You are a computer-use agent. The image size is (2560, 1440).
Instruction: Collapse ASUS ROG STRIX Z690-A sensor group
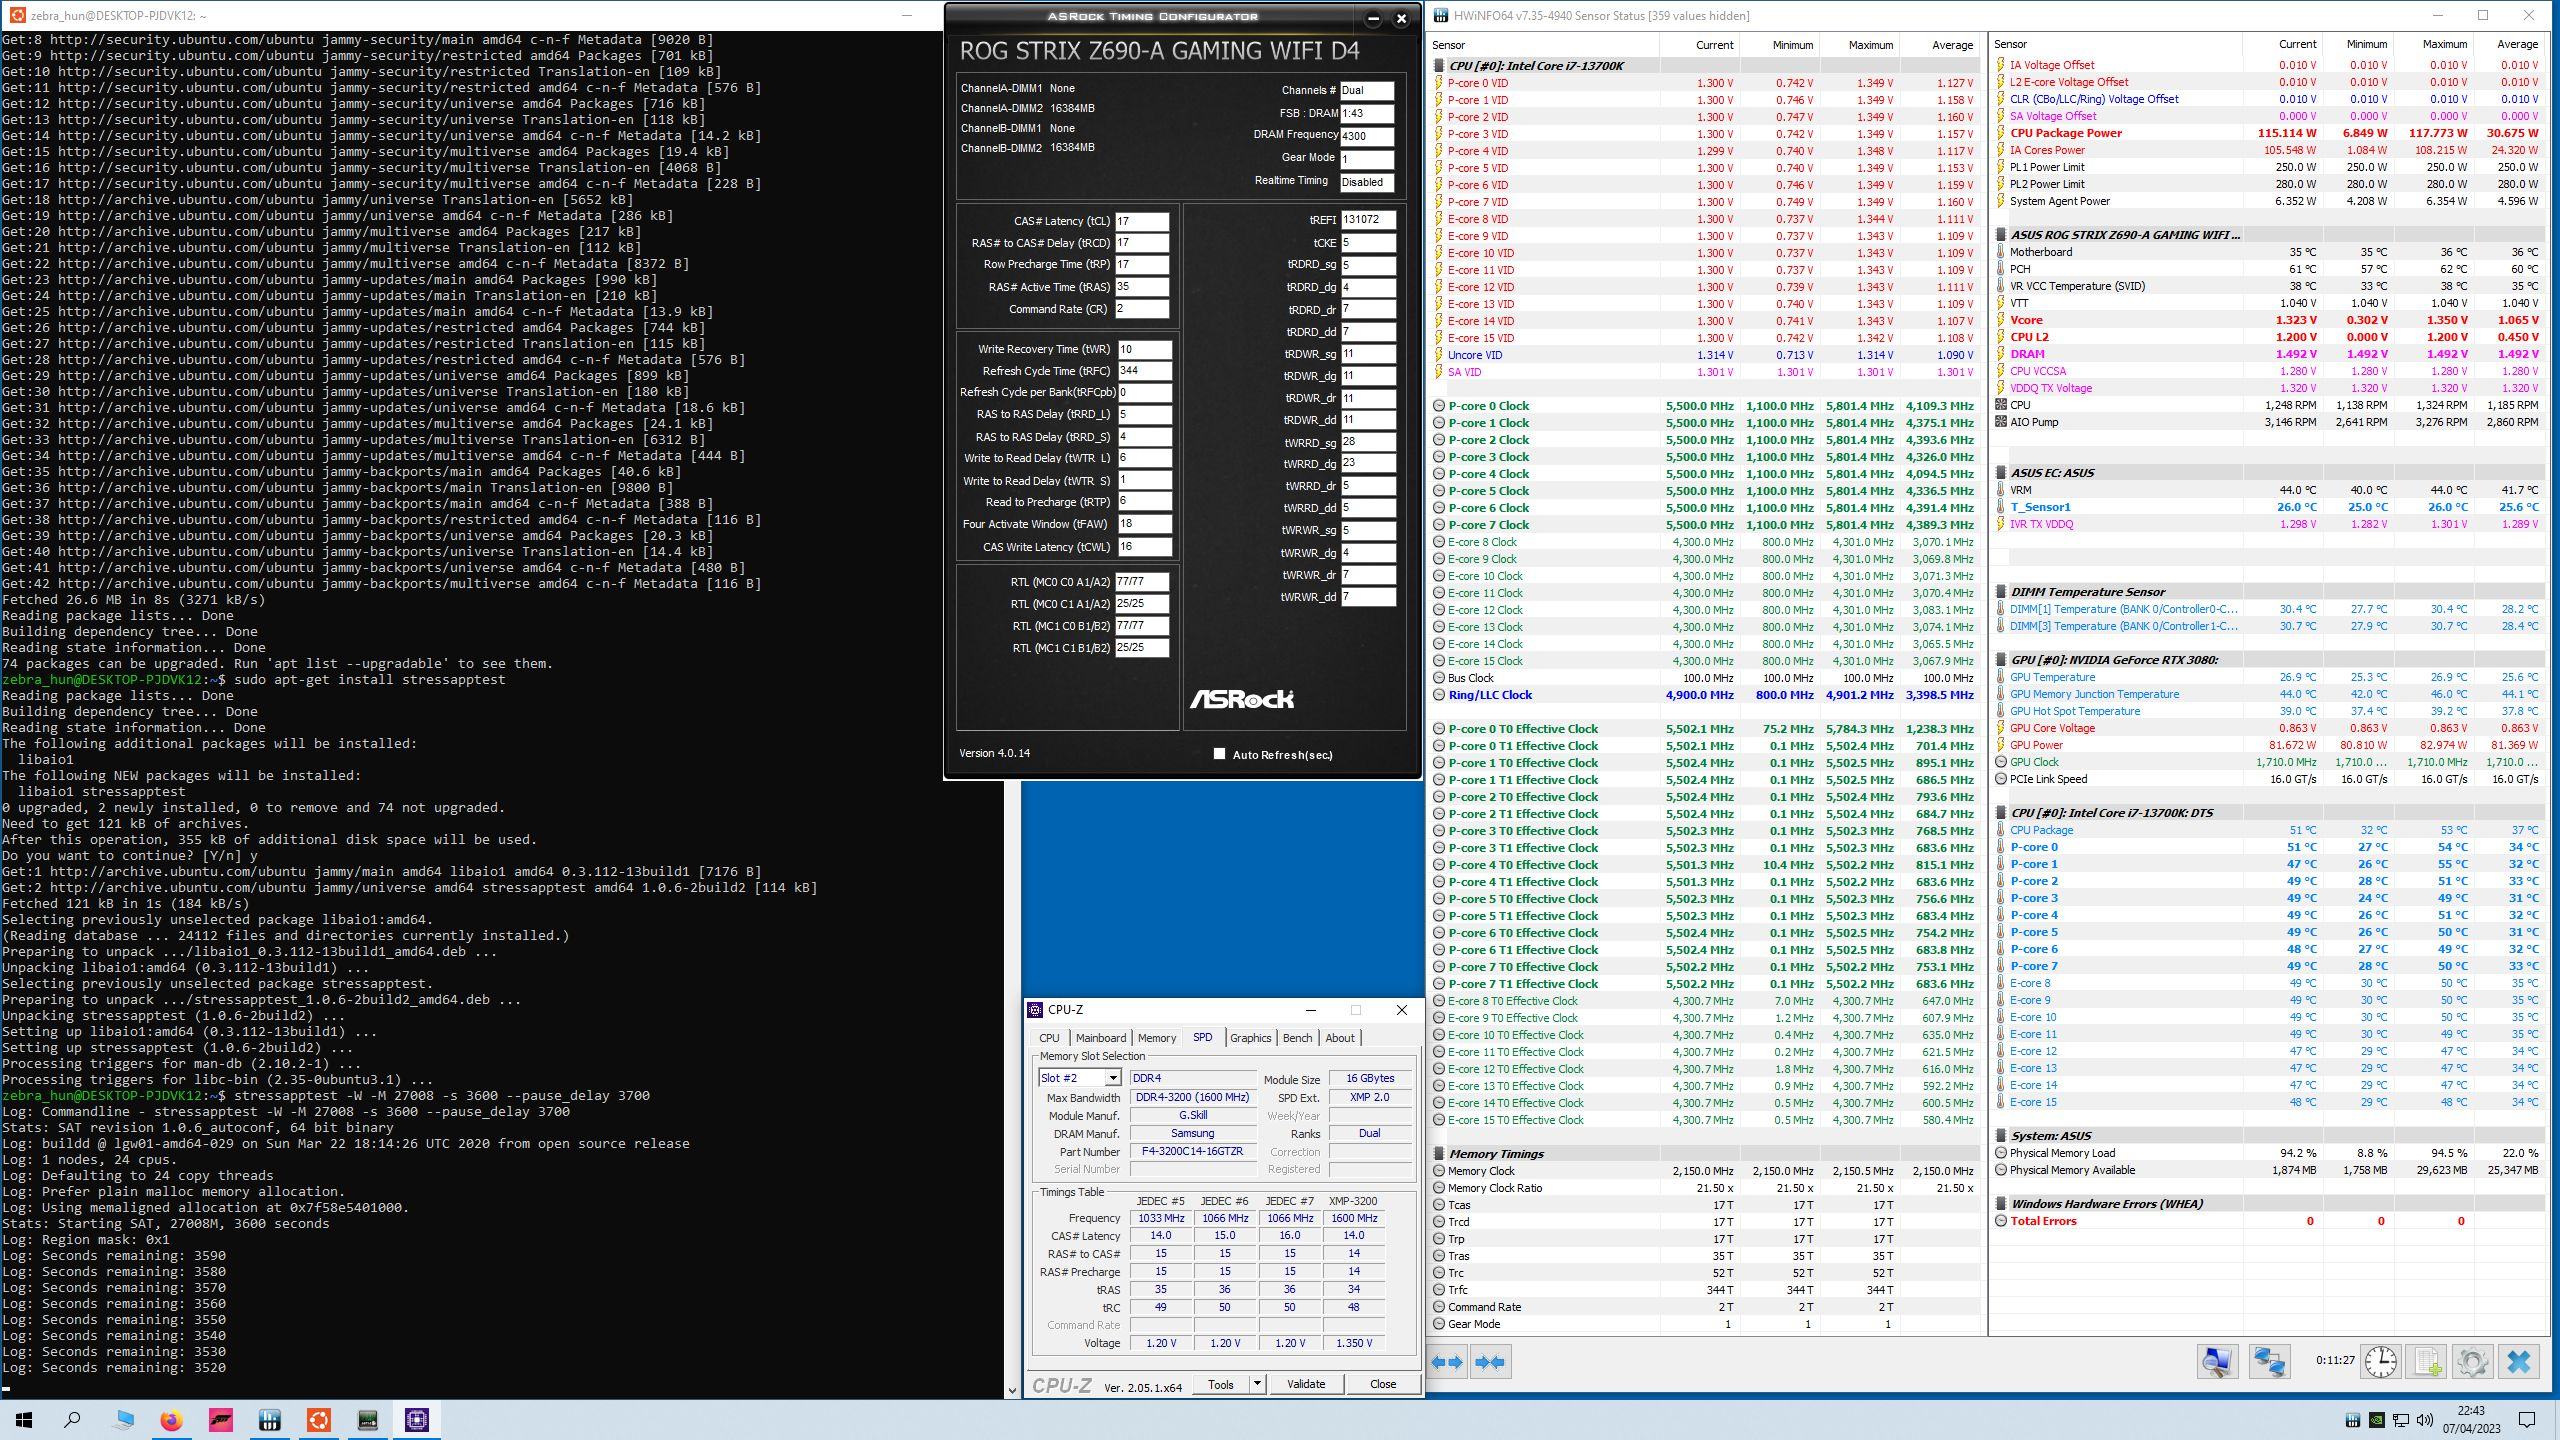2001,235
